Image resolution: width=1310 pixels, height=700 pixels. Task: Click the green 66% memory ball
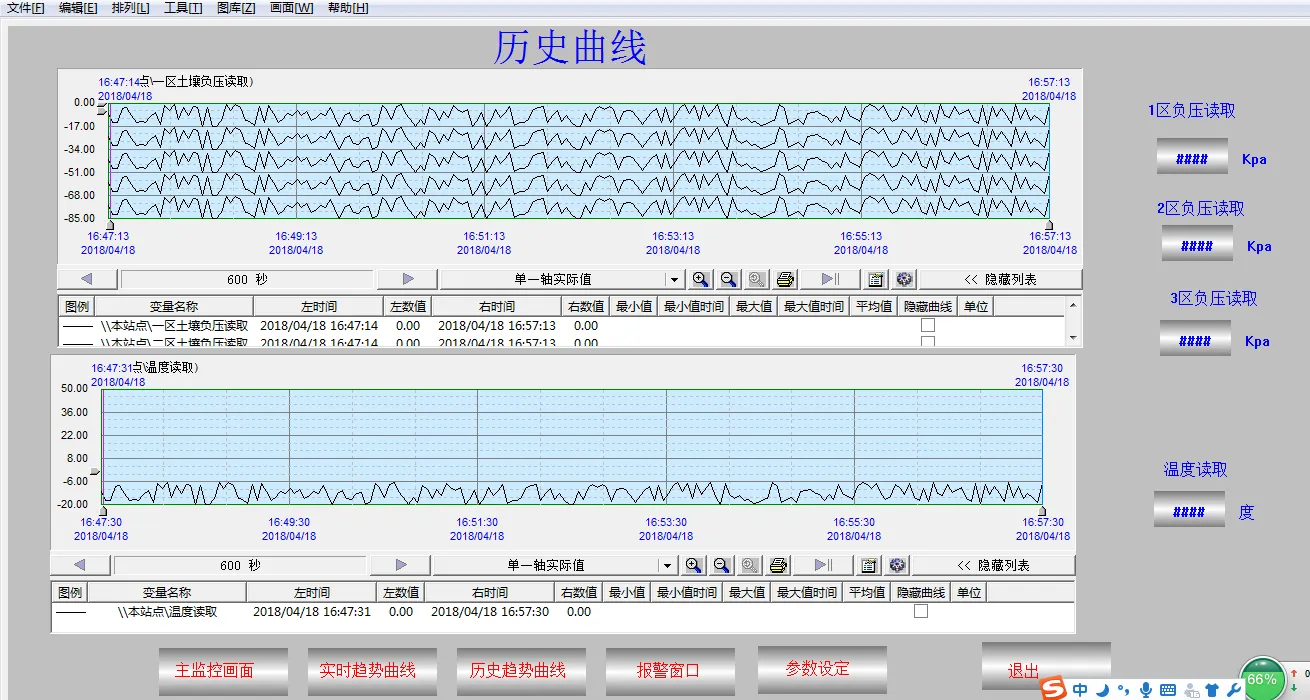(x=1262, y=679)
